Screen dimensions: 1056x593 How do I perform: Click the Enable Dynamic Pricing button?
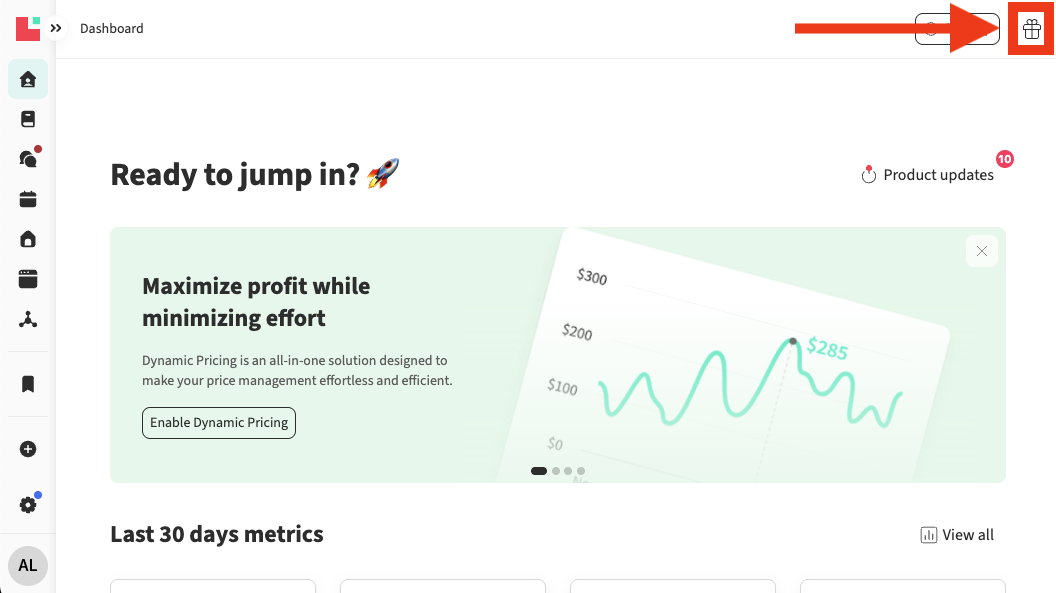pyautogui.click(x=219, y=423)
